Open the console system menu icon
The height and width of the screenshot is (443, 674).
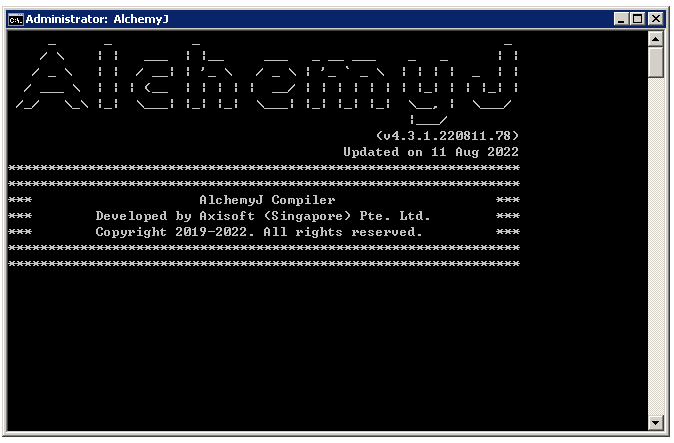pyautogui.click(x=16, y=19)
